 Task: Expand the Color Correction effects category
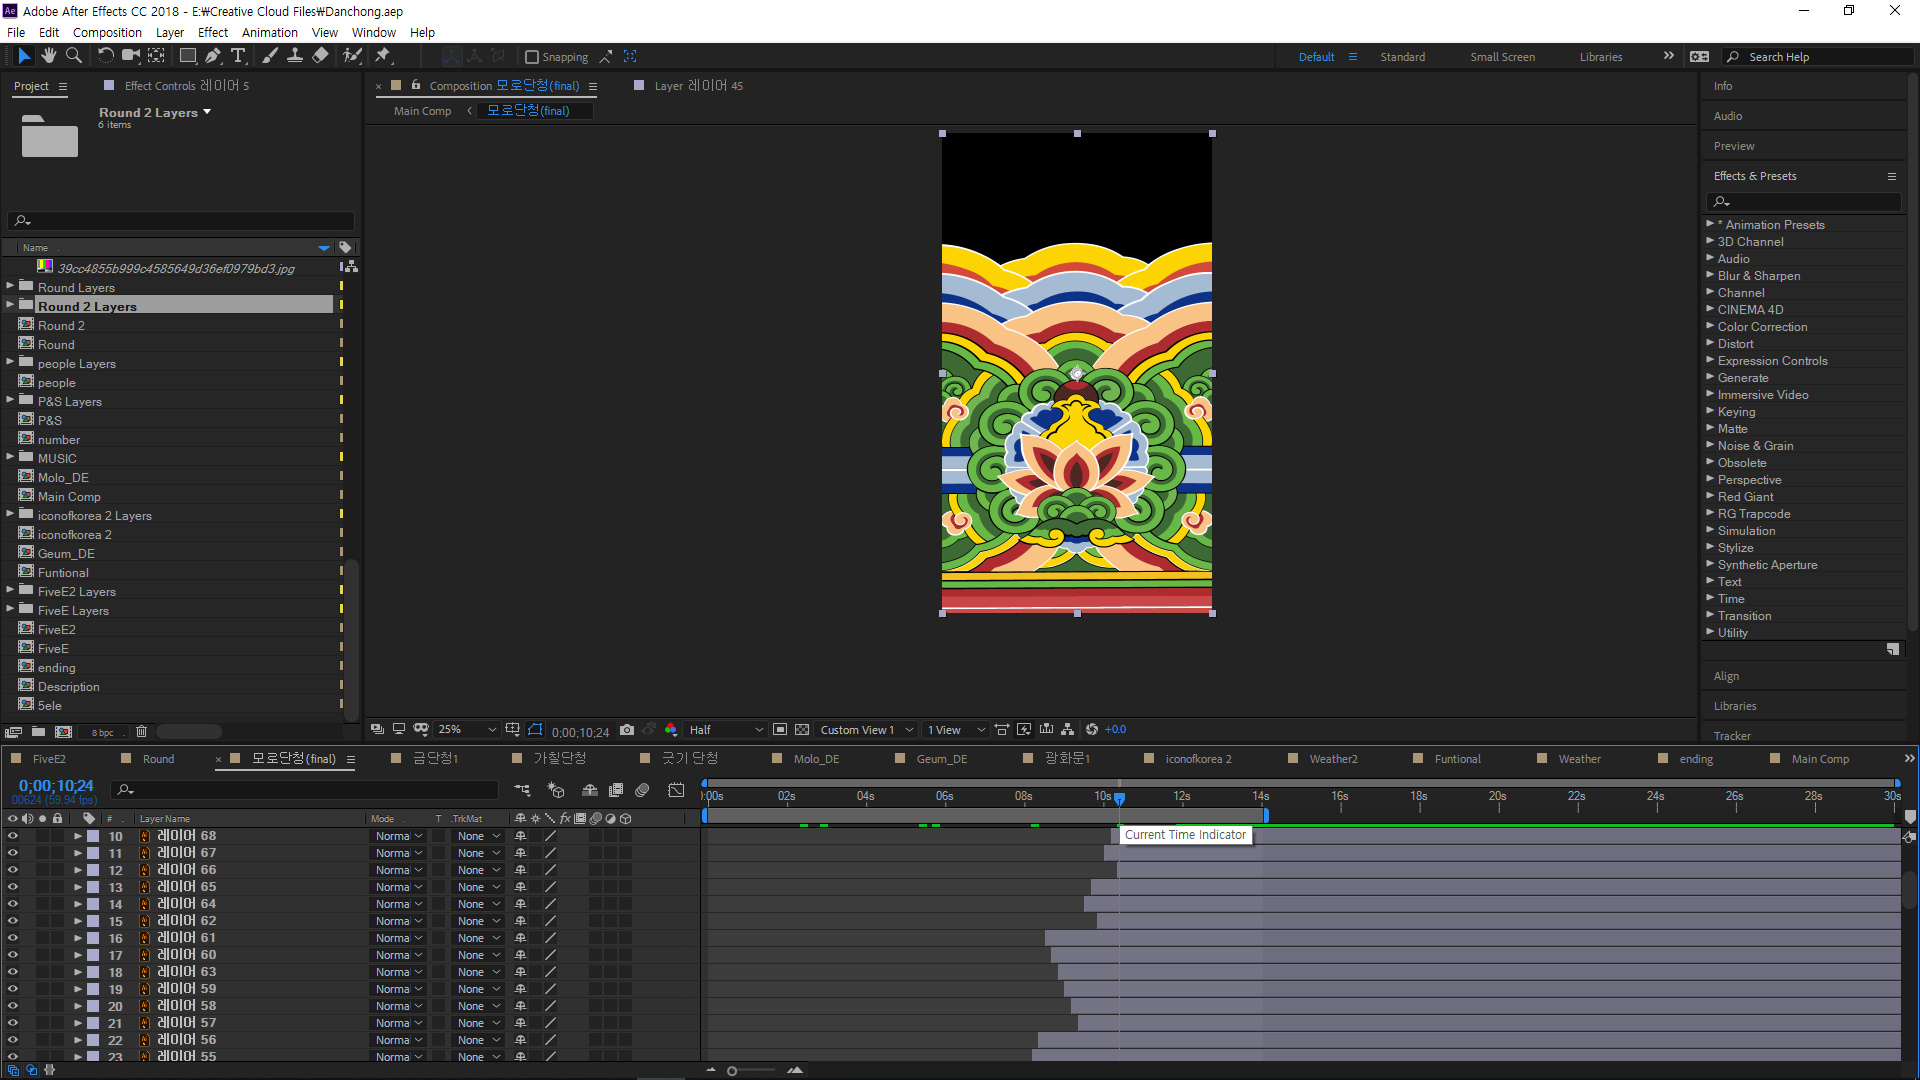[1710, 327]
